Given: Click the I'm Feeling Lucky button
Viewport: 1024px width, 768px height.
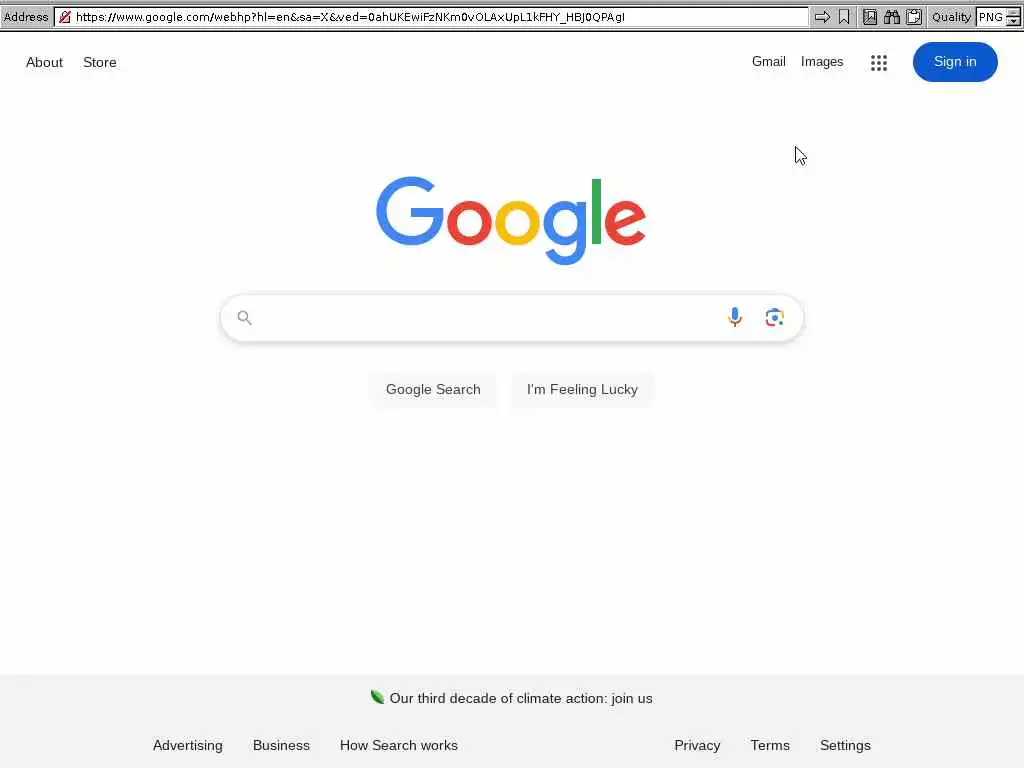Looking at the screenshot, I should (x=582, y=389).
